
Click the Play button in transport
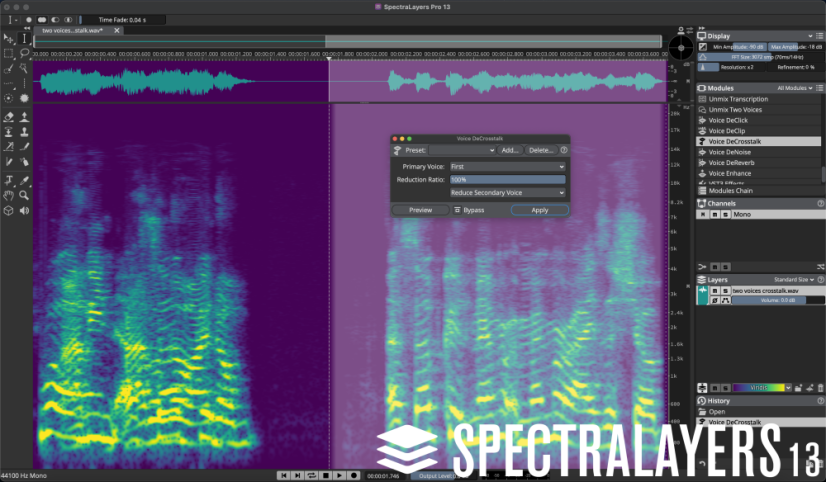(339, 475)
